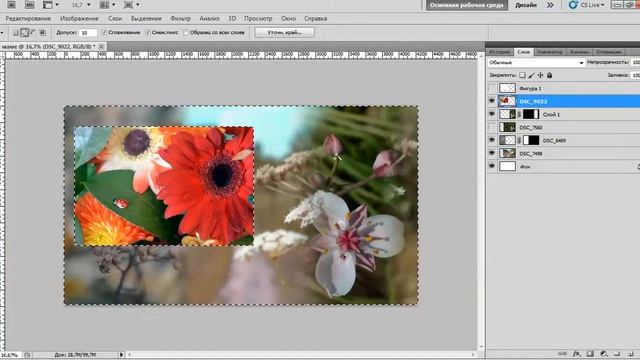Click the create new layer icon
Image resolution: width=640 pixels, height=360 pixels.
(x=631, y=354)
